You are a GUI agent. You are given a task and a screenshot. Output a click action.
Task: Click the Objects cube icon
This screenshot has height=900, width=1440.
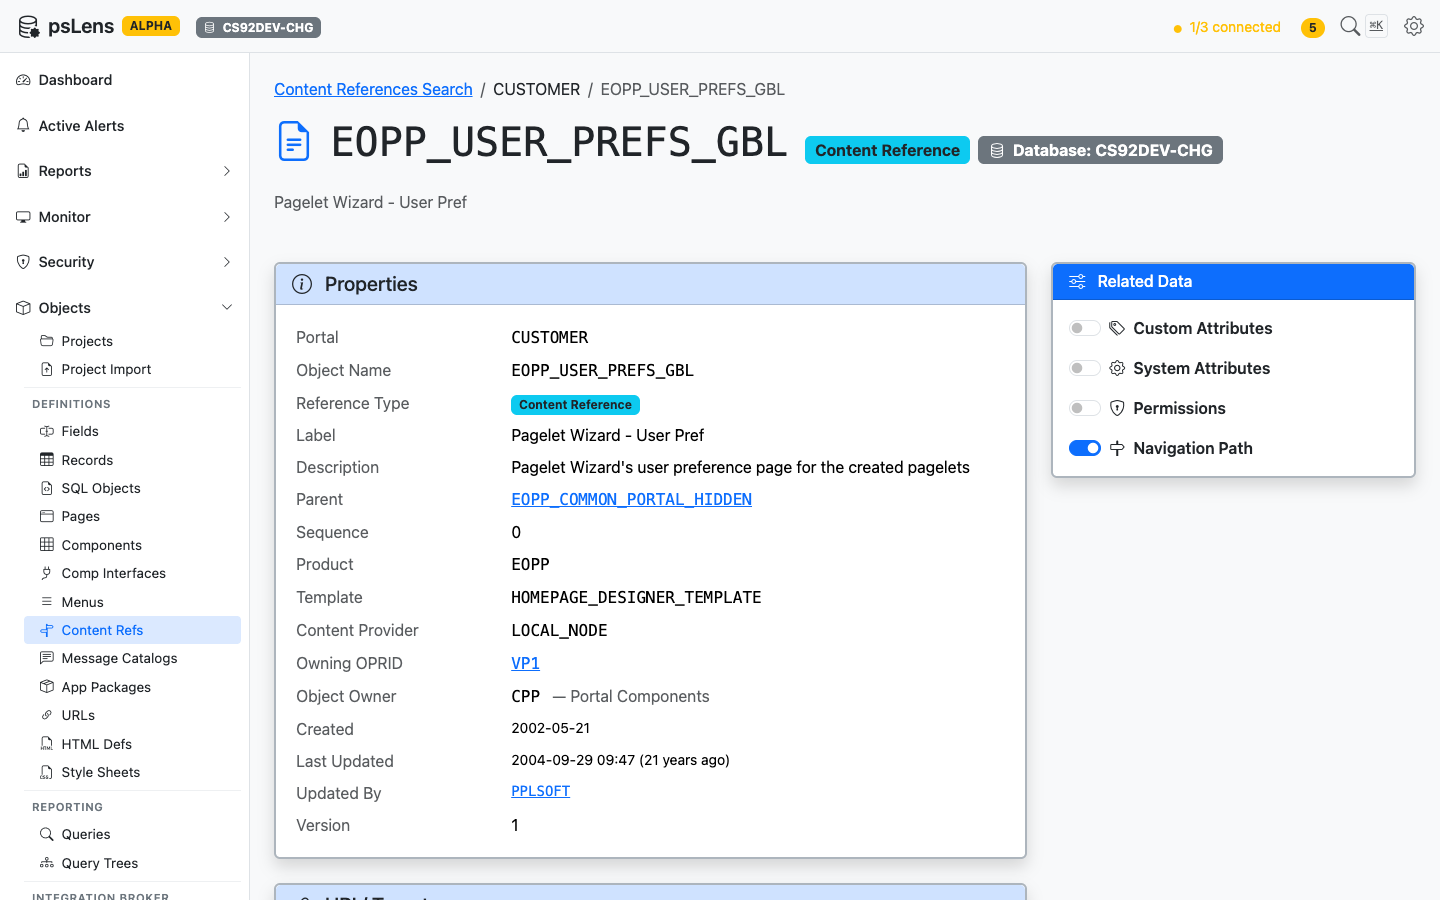click(x=23, y=308)
